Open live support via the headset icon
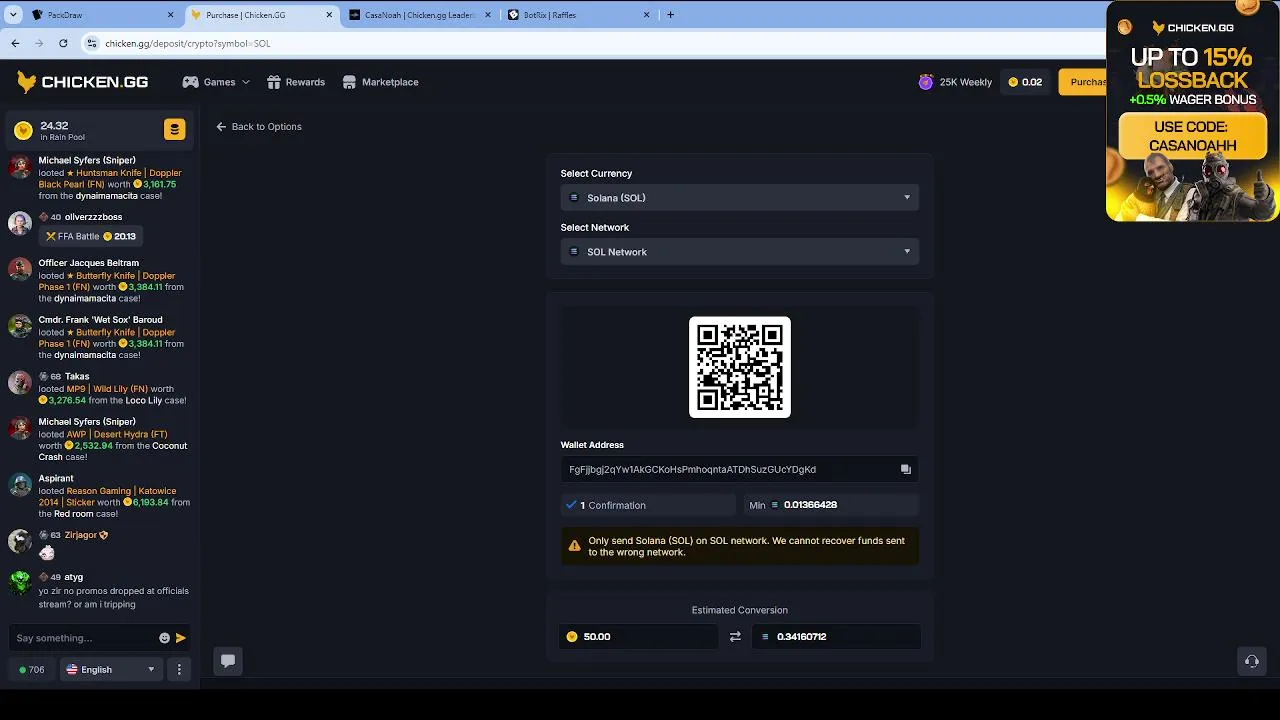This screenshot has width=1280, height=720. pos(1251,661)
